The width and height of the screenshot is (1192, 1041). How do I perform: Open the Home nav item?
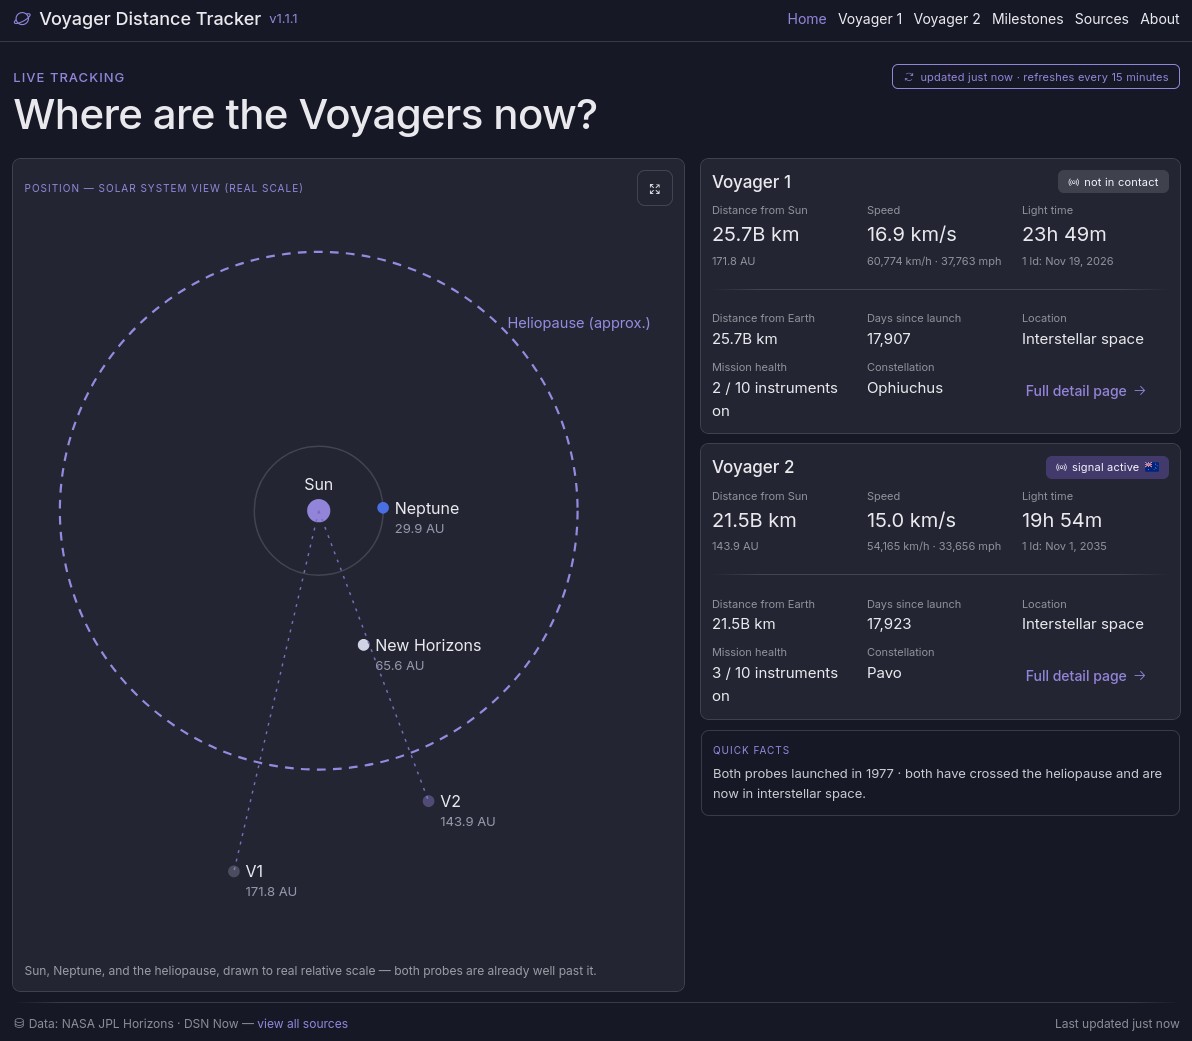pos(807,19)
